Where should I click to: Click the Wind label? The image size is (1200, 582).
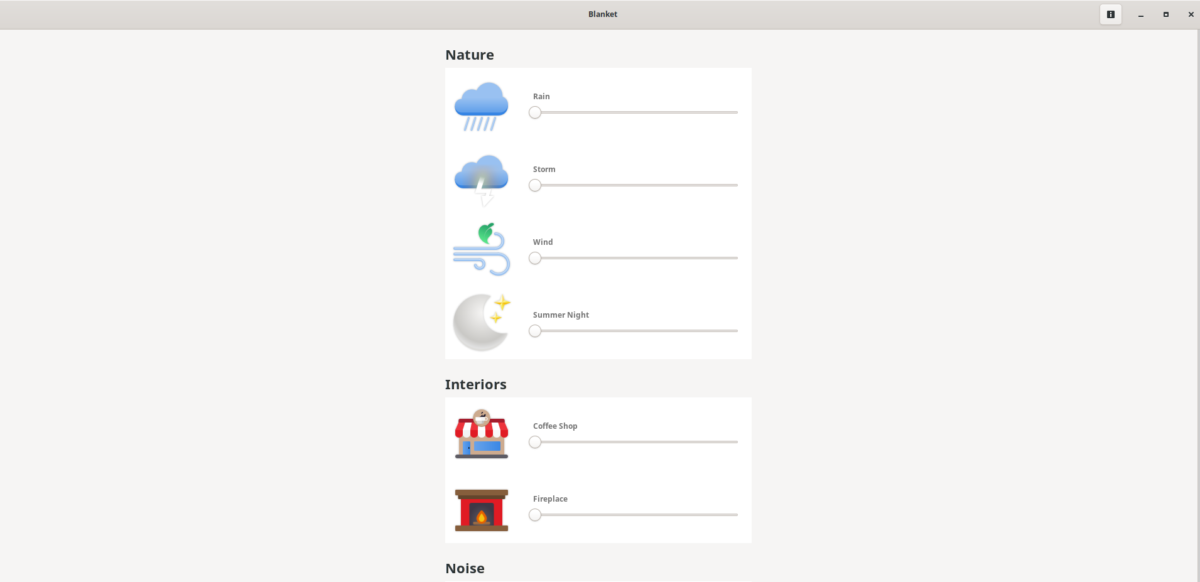click(x=543, y=242)
